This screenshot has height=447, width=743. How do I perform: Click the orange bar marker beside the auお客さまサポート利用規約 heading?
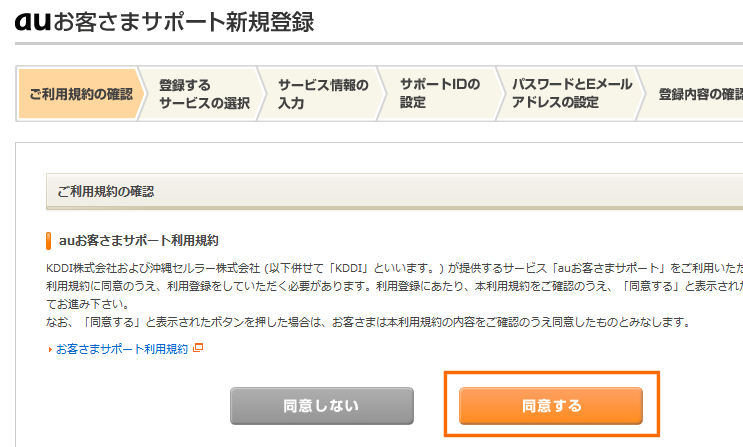49,241
